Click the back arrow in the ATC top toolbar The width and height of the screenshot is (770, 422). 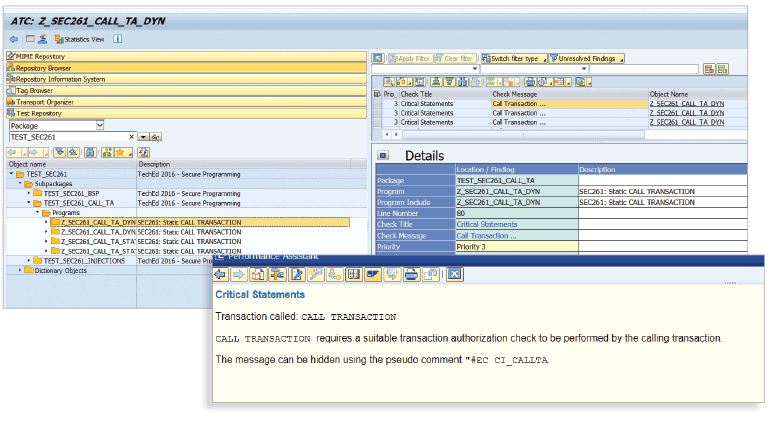tap(14, 39)
